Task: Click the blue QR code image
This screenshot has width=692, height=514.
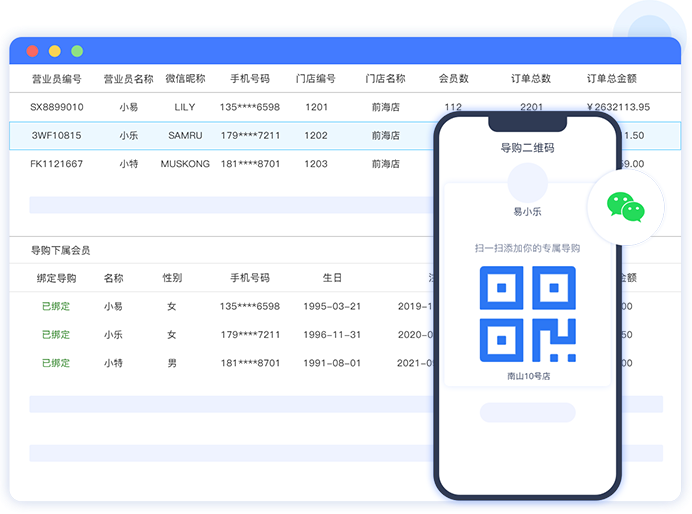Action: (527, 313)
